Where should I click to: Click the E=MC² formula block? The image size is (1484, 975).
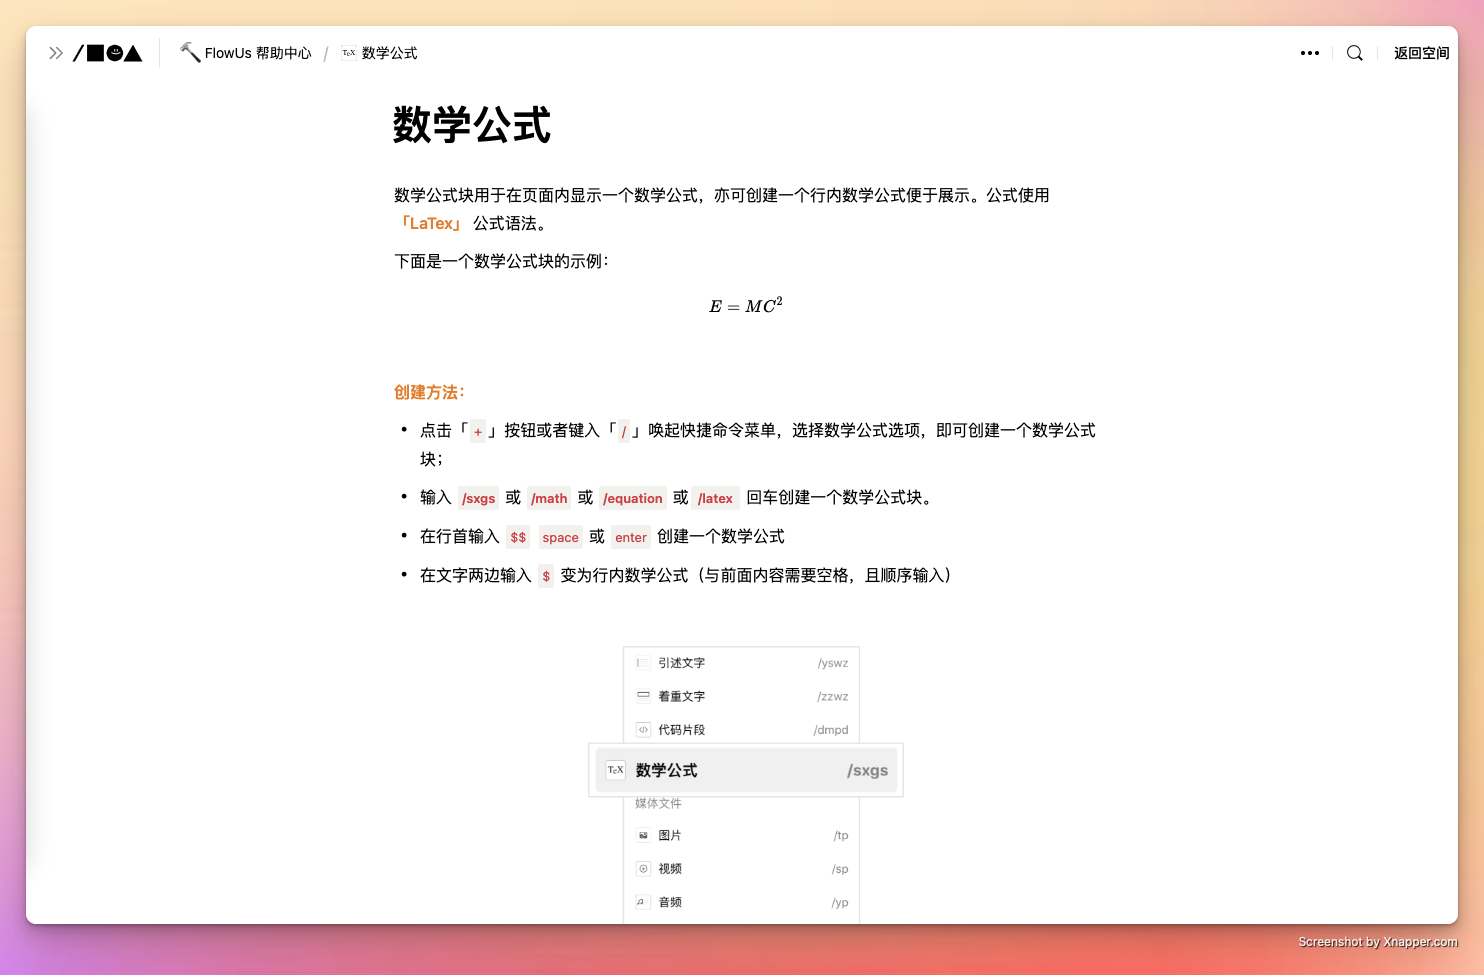tap(744, 306)
